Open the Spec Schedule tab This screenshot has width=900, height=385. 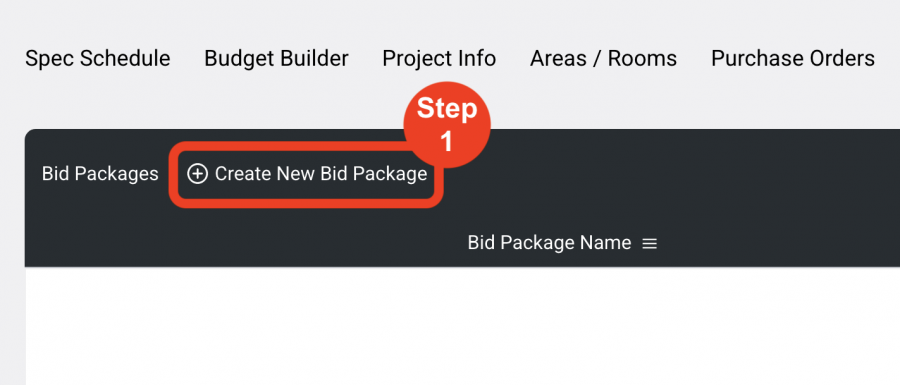click(98, 59)
